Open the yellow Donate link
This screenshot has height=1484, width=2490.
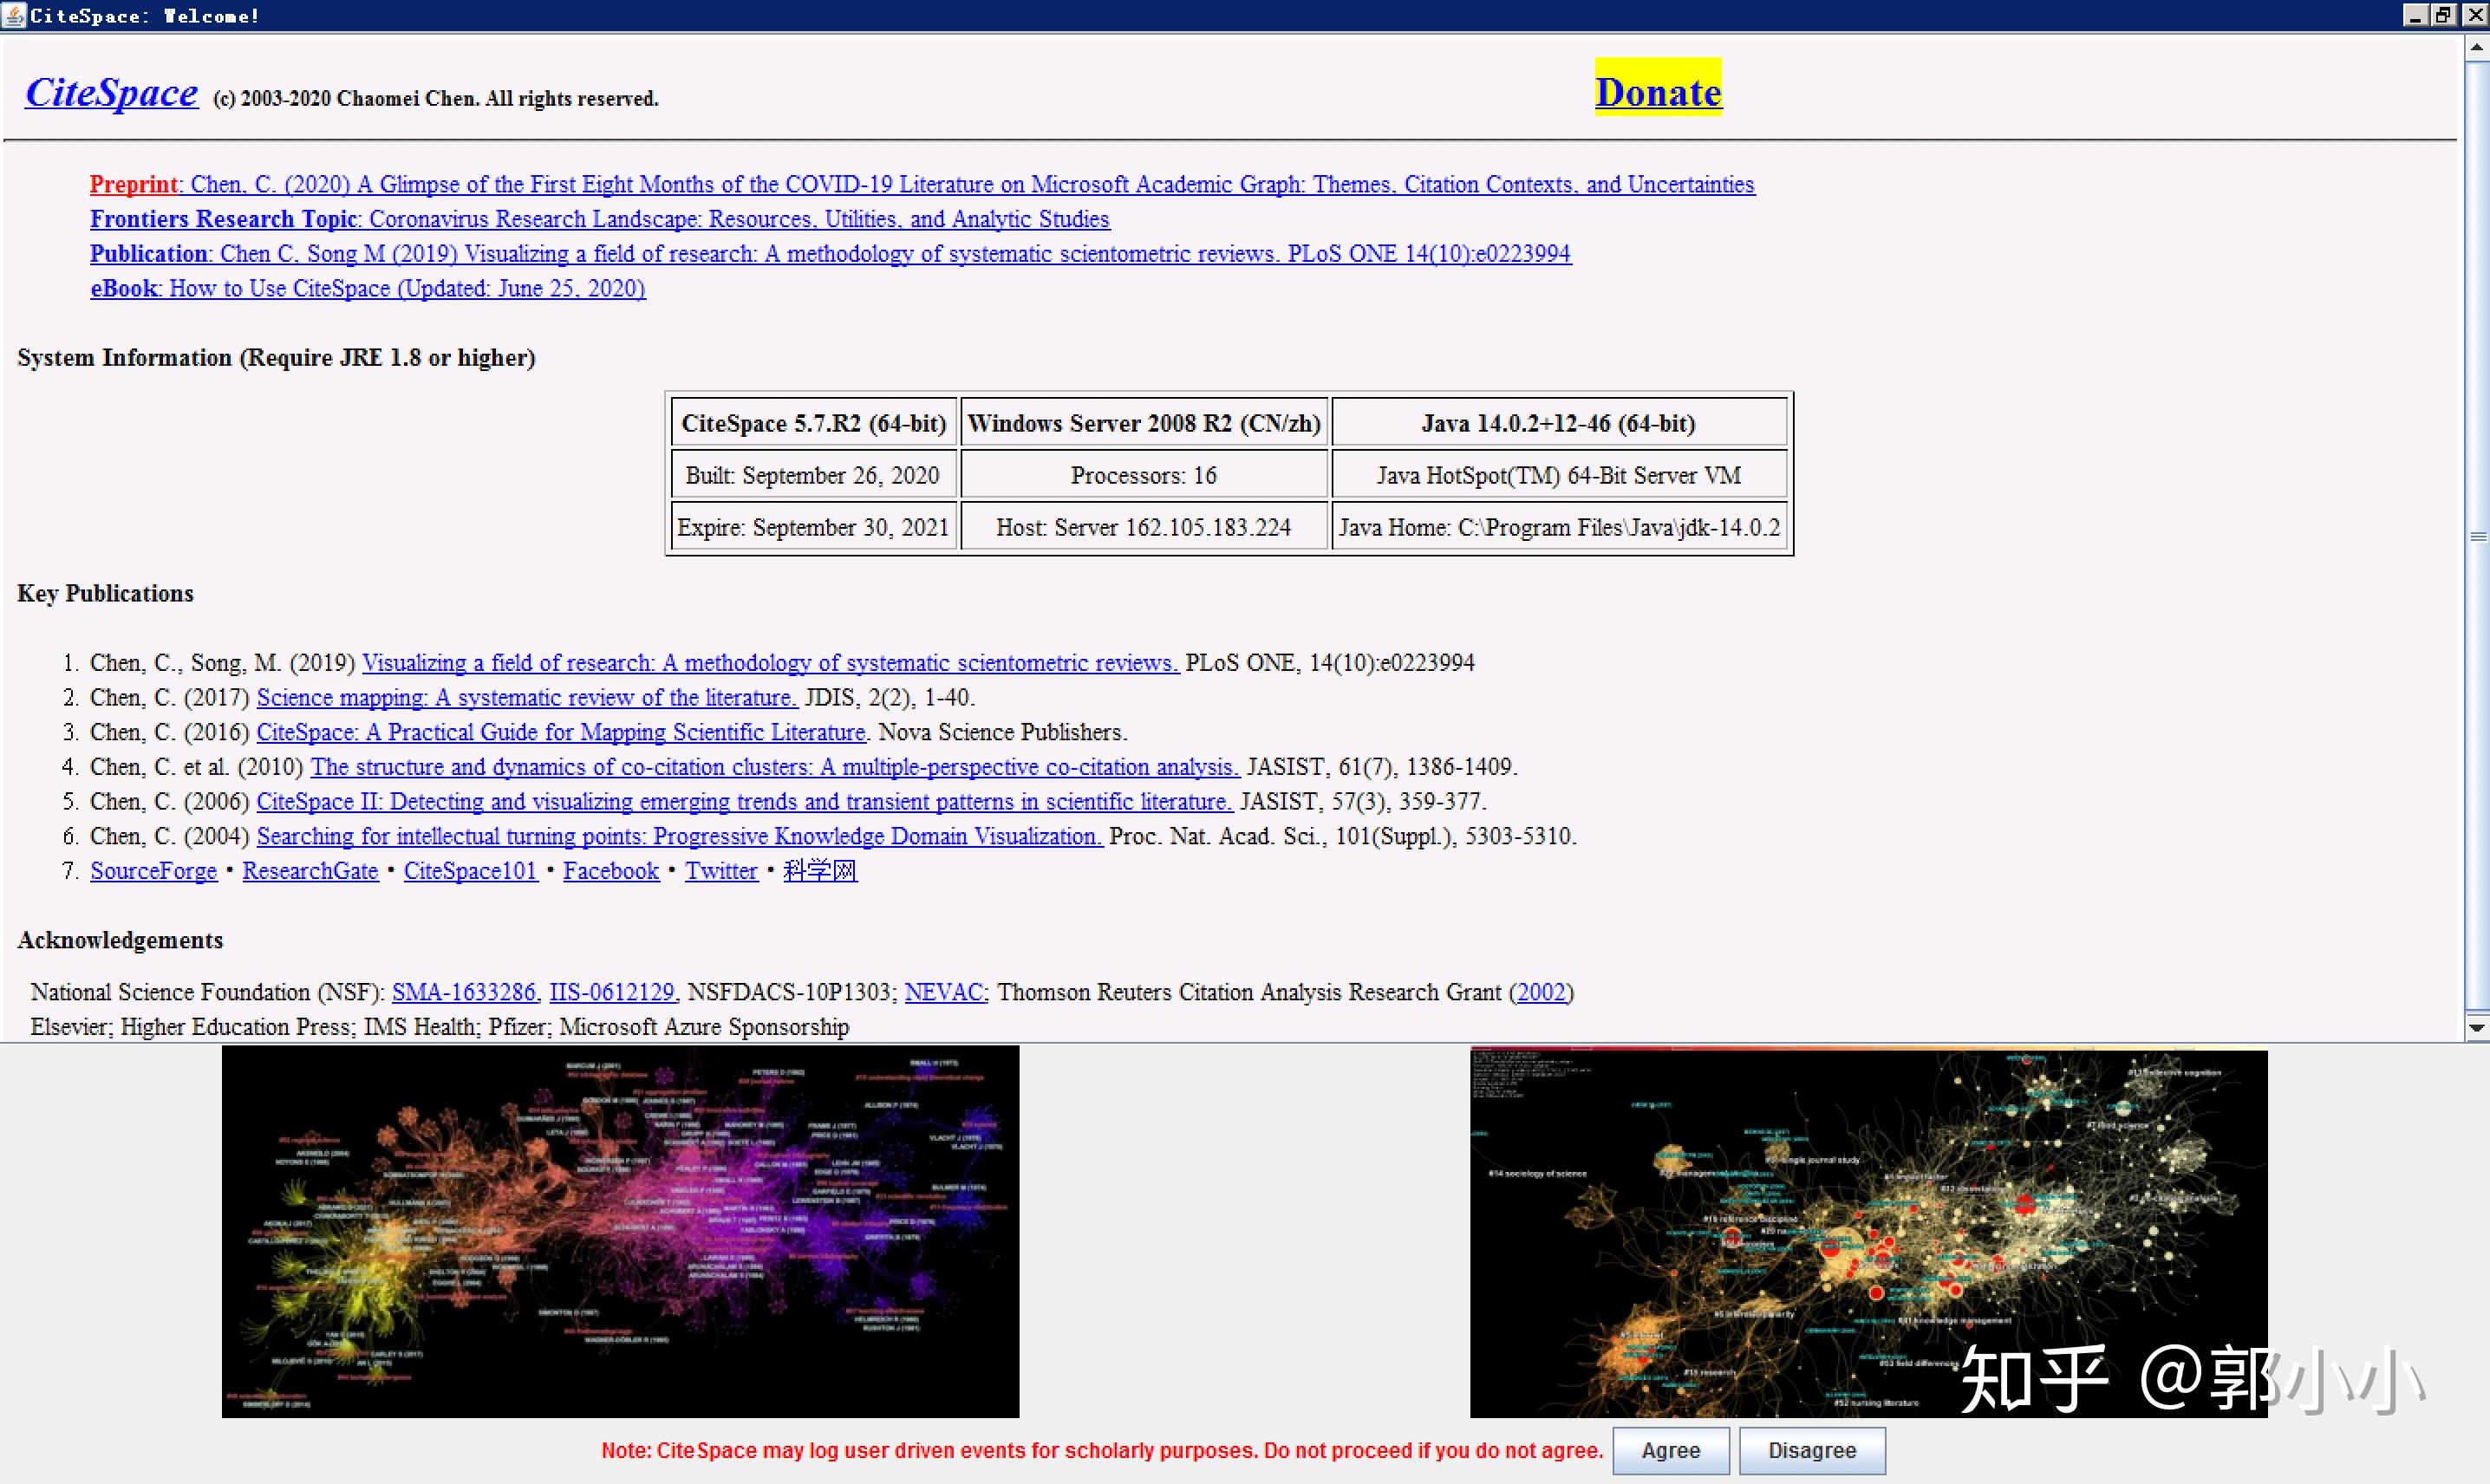(1658, 91)
